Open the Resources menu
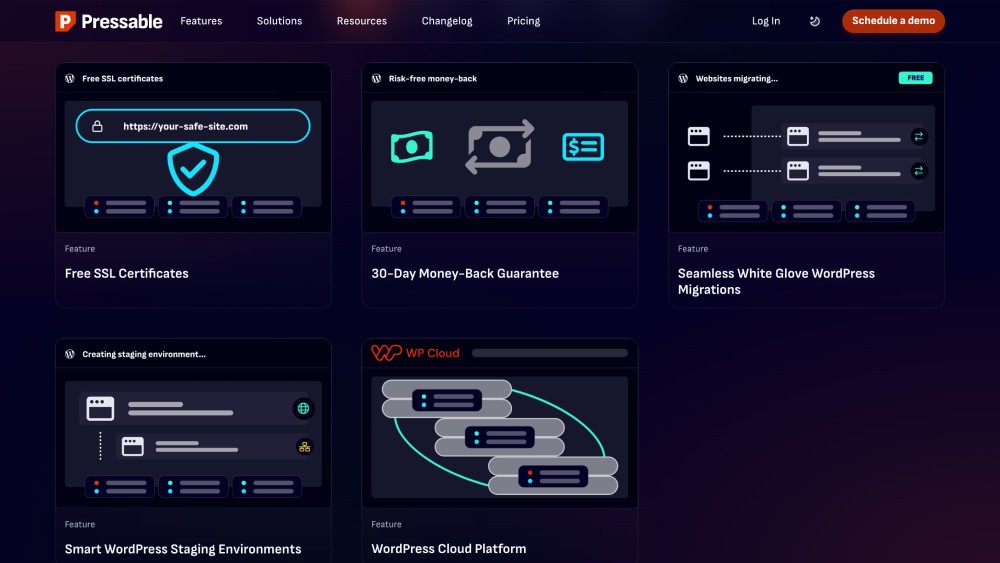The image size is (1000, 563). [362, 21]
